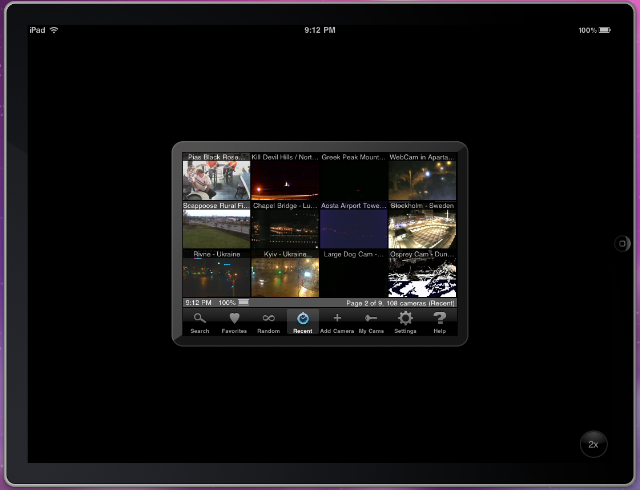Tap the iPad home button on bezel

click(622, 244)
